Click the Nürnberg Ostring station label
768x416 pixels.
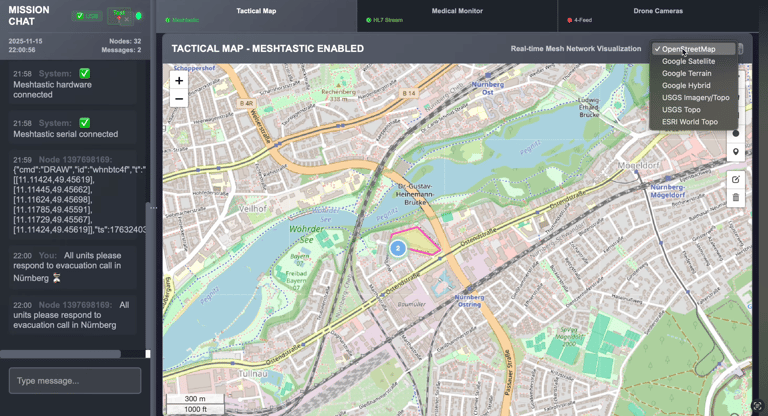pyautogui.click(x=469, y=301)
